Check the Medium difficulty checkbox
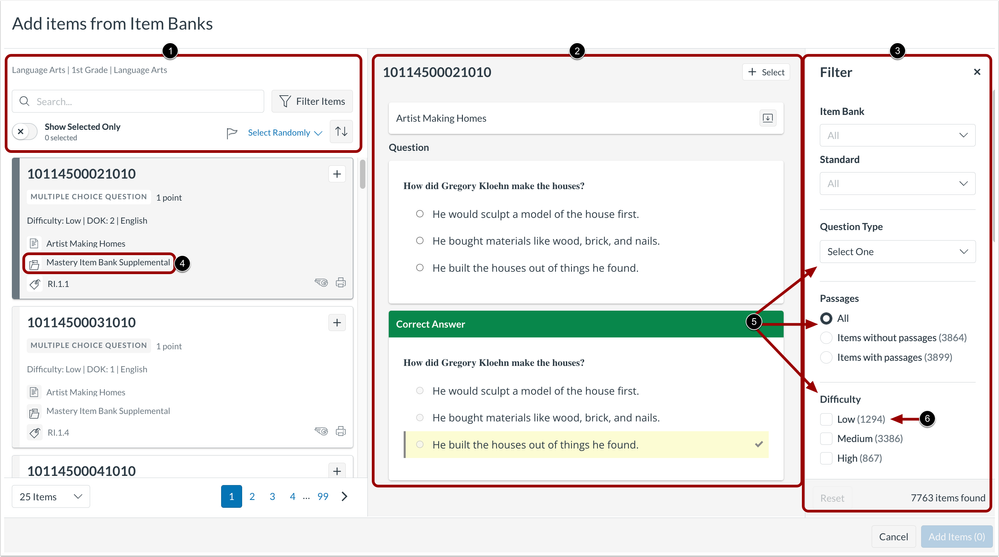Image resolution: width=999 pixels, height=557 pixels. pyautogui.click(x=826, y=438)
